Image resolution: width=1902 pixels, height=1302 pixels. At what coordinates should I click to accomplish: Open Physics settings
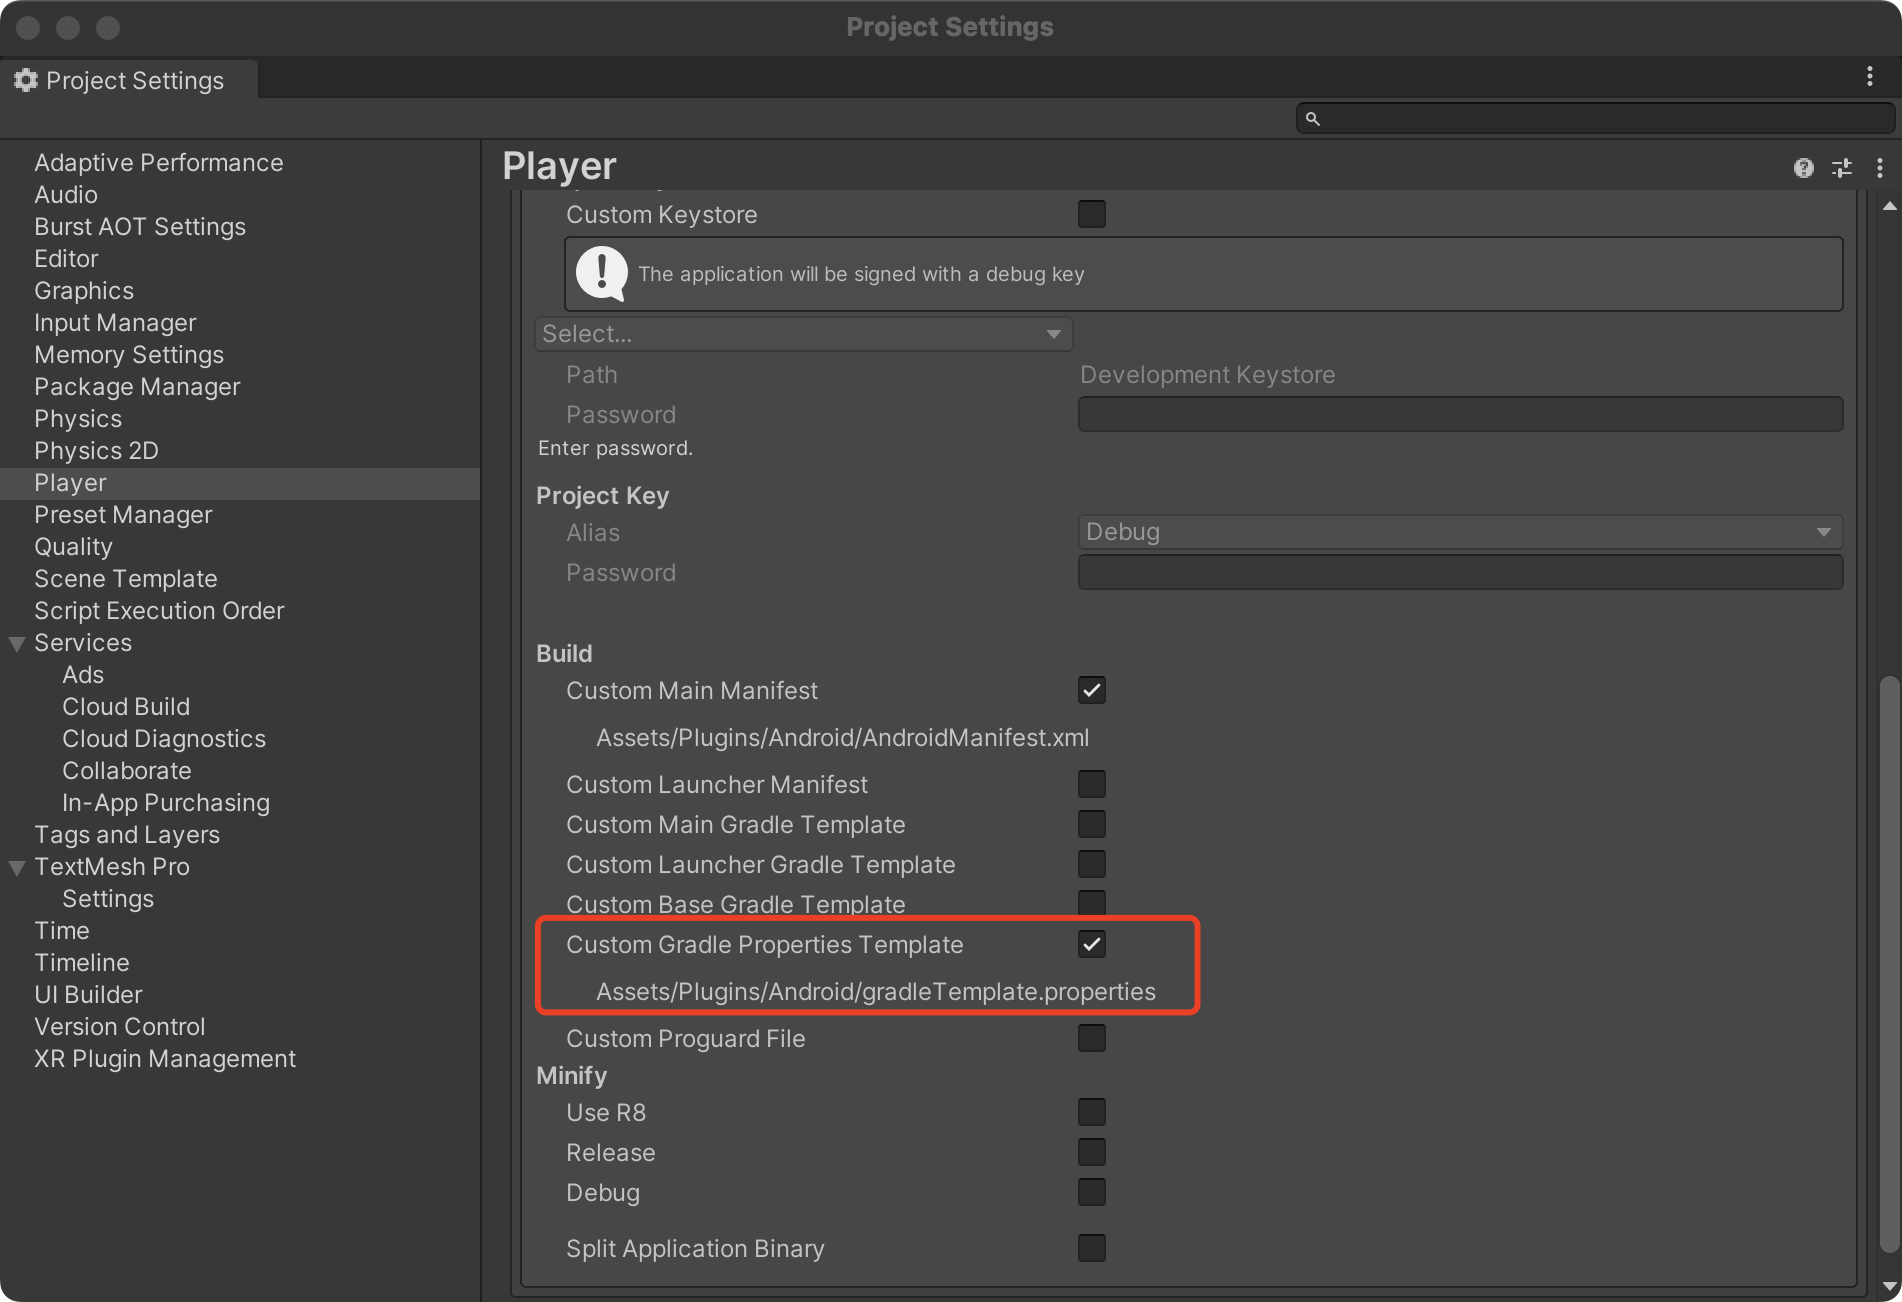pos(78,418)
